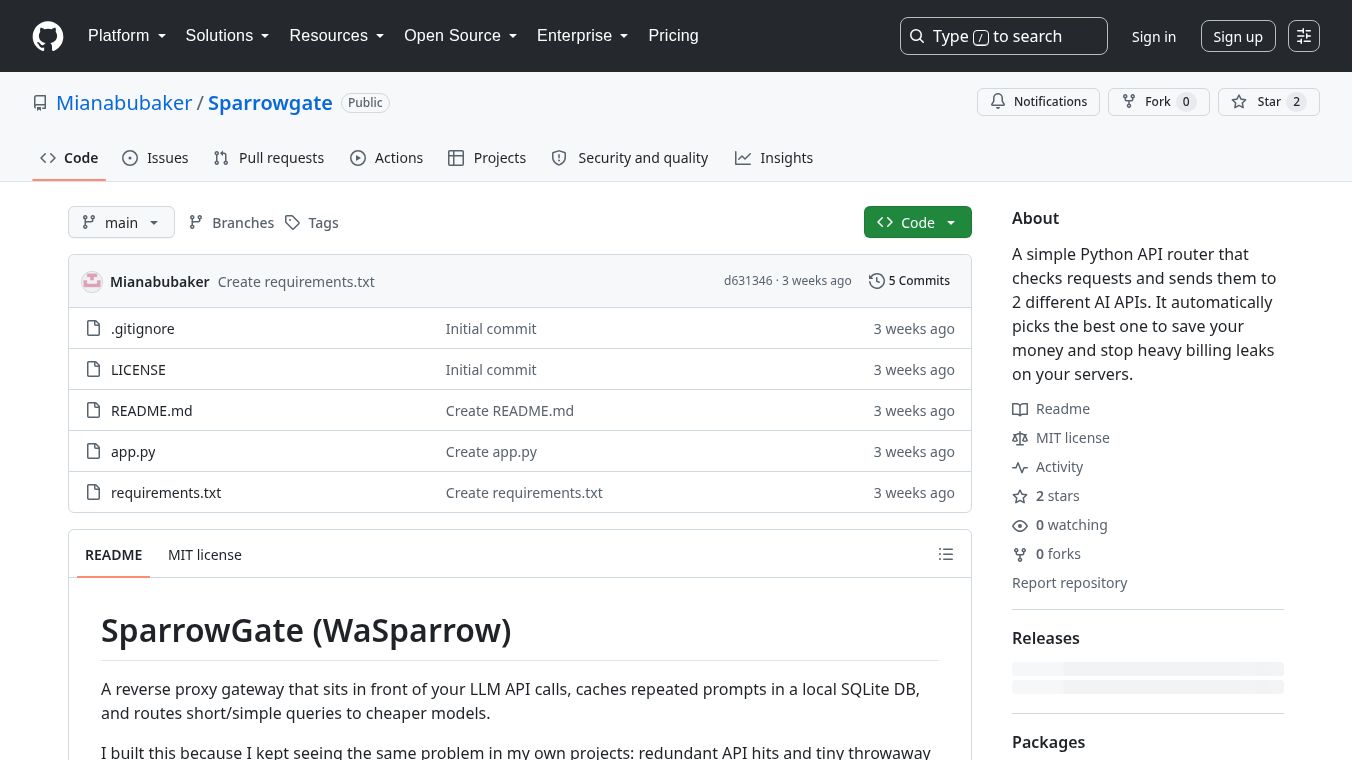Open the 'Create app.py' commit message
This screenshot has width=1352, height=760.
pyautogui.click(x=491, y=451)
